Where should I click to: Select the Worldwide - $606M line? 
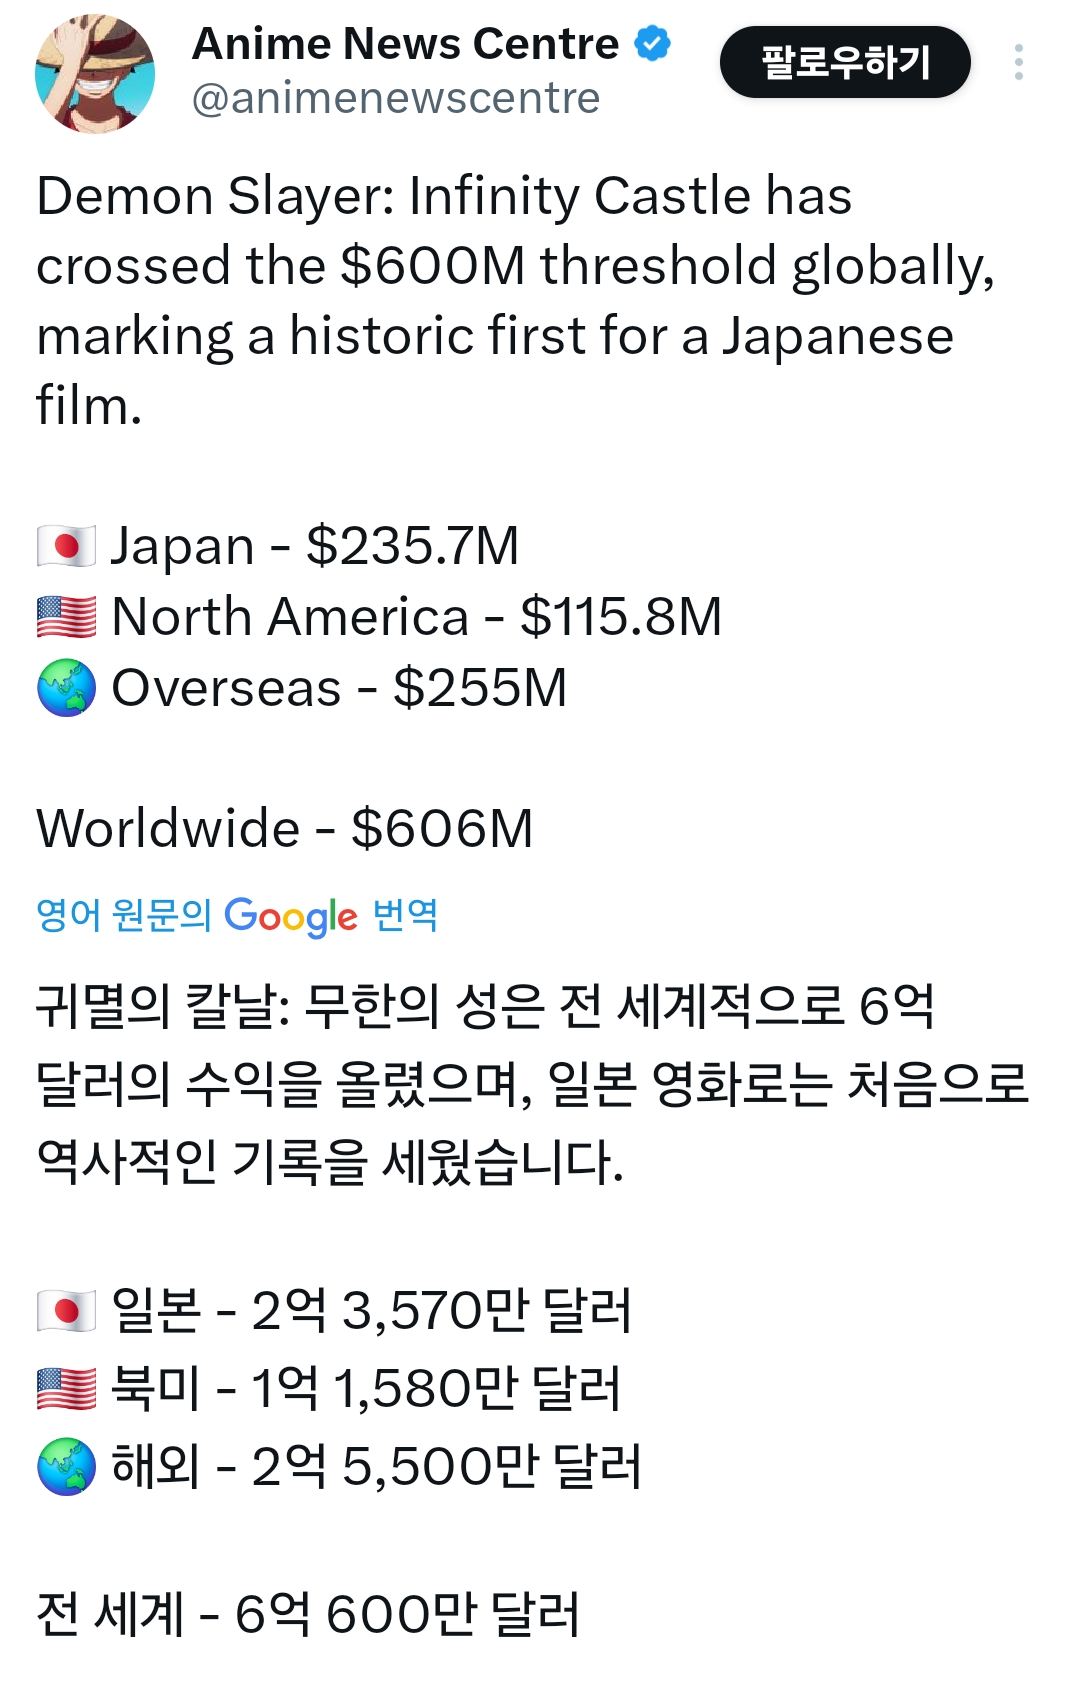[285, 828]
